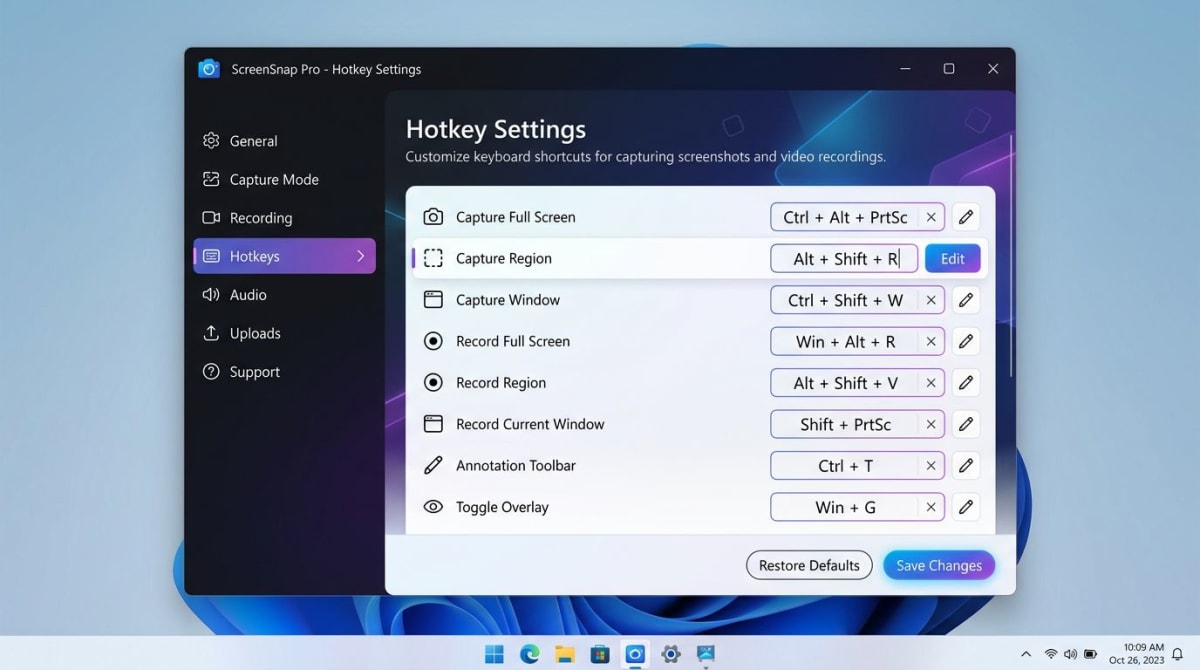
Task: Click the hotkey list vertical scrollbar
Action: pyautogui.click(x=1010, y=255)
